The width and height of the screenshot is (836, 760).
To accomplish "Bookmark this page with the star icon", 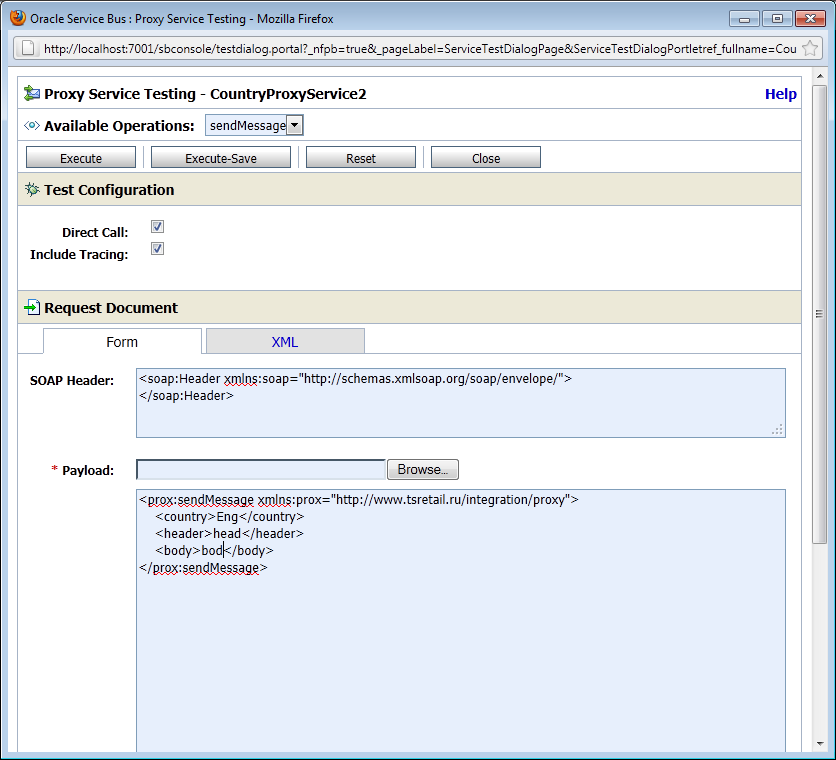I will (810, 49).
